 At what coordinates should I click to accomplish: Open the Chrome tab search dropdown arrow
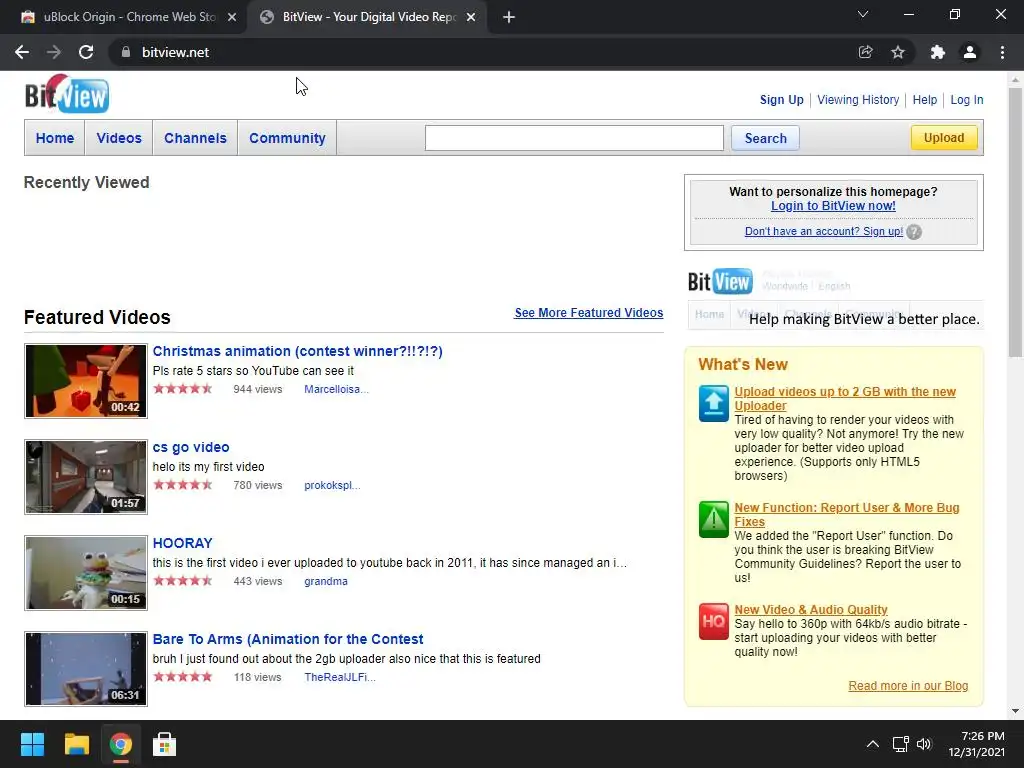pyautogui.click(x=863, y=14)
